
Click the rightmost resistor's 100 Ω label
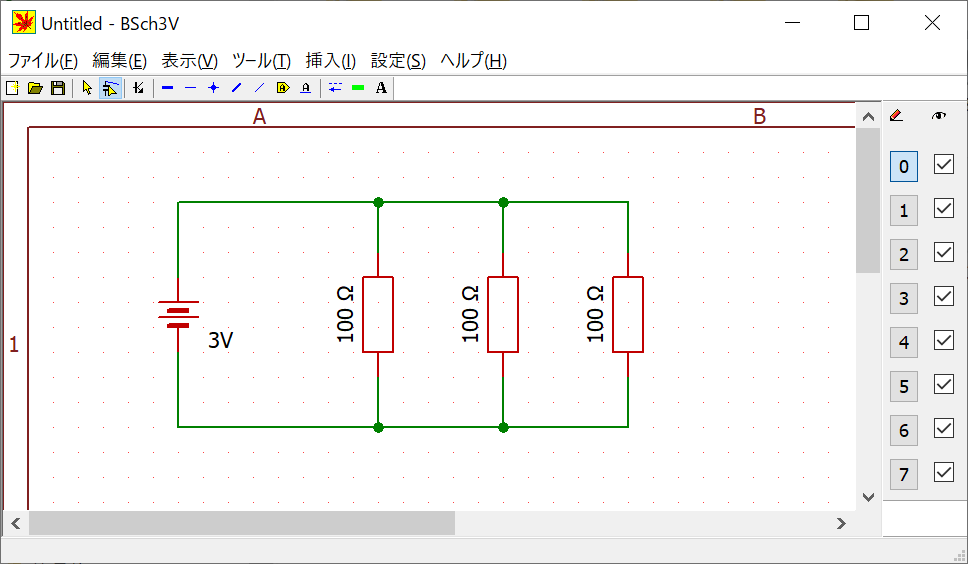point(595,313)
